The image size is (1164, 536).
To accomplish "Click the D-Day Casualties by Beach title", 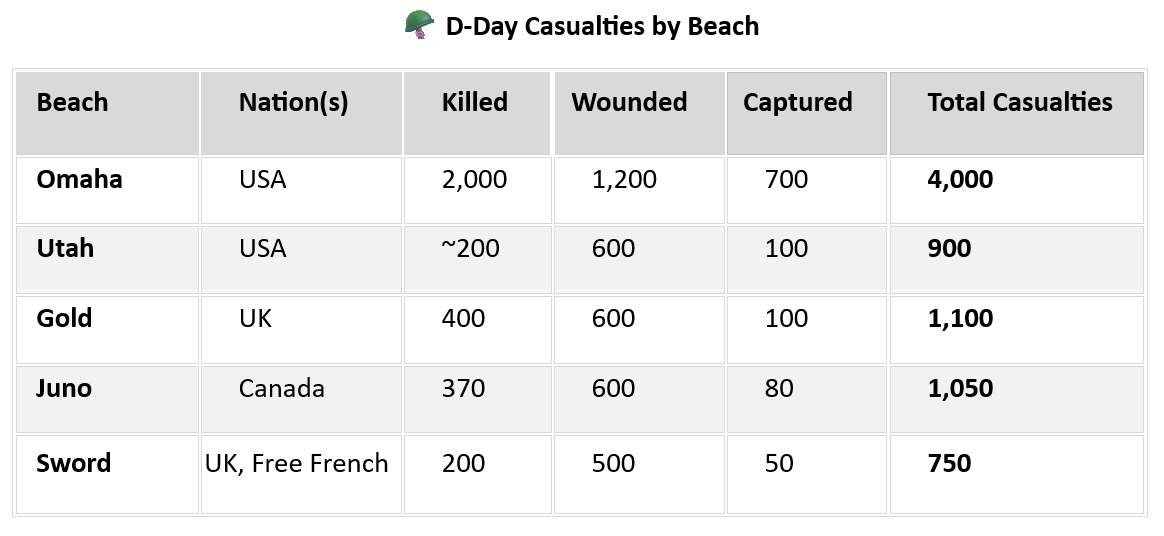I will (602, 26).
